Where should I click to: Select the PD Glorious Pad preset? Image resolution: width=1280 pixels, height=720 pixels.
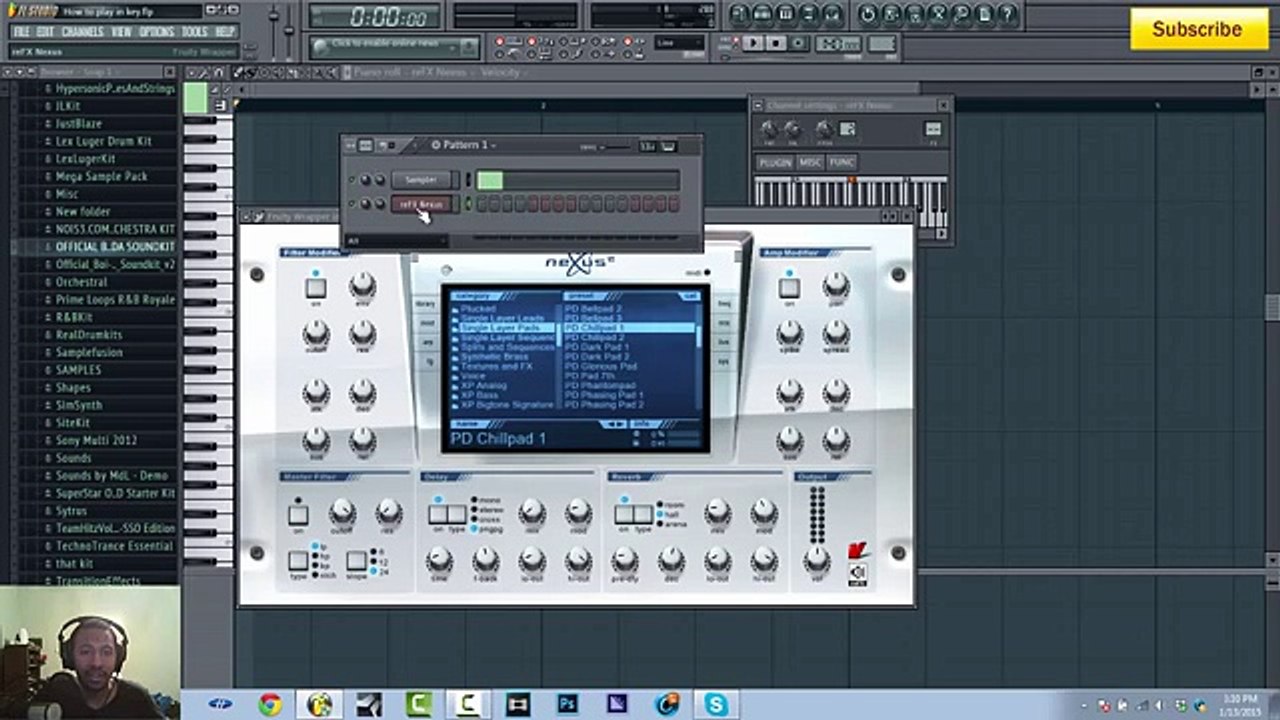[601, 366]
